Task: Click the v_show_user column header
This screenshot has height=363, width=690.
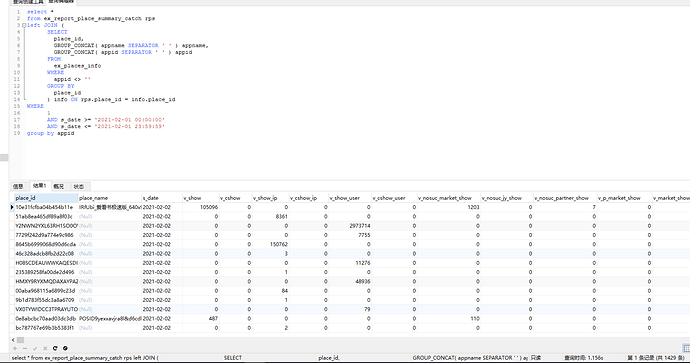Action: point(349,198)
